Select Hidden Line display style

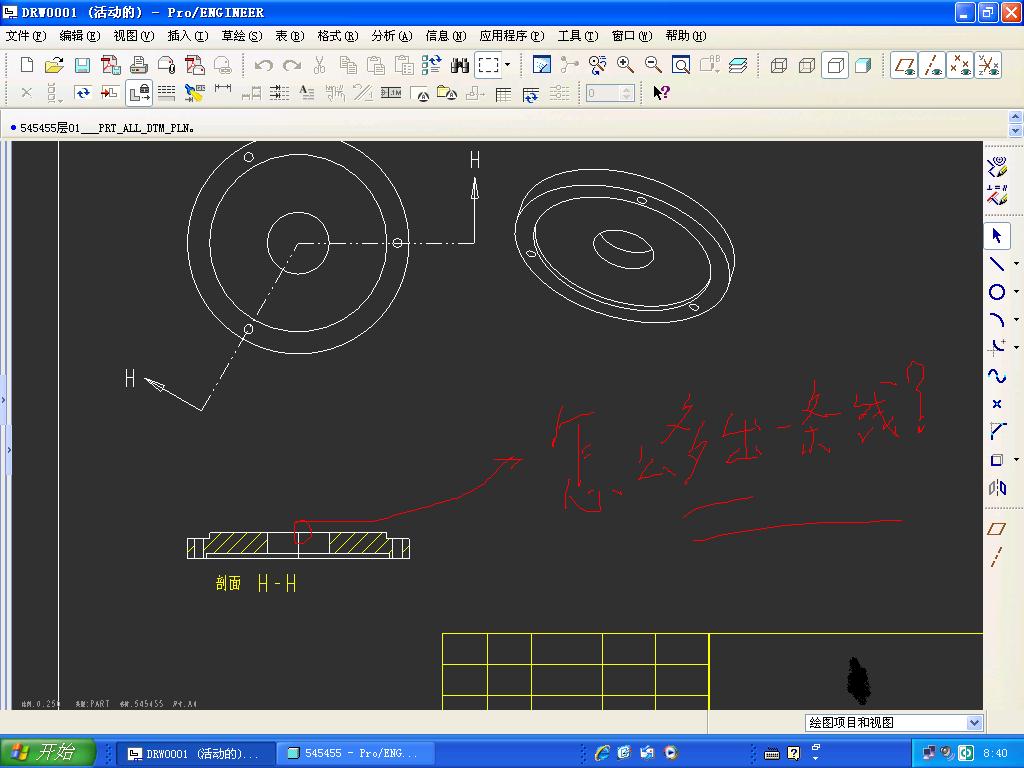pyautogui.click(x=807, y=65)
